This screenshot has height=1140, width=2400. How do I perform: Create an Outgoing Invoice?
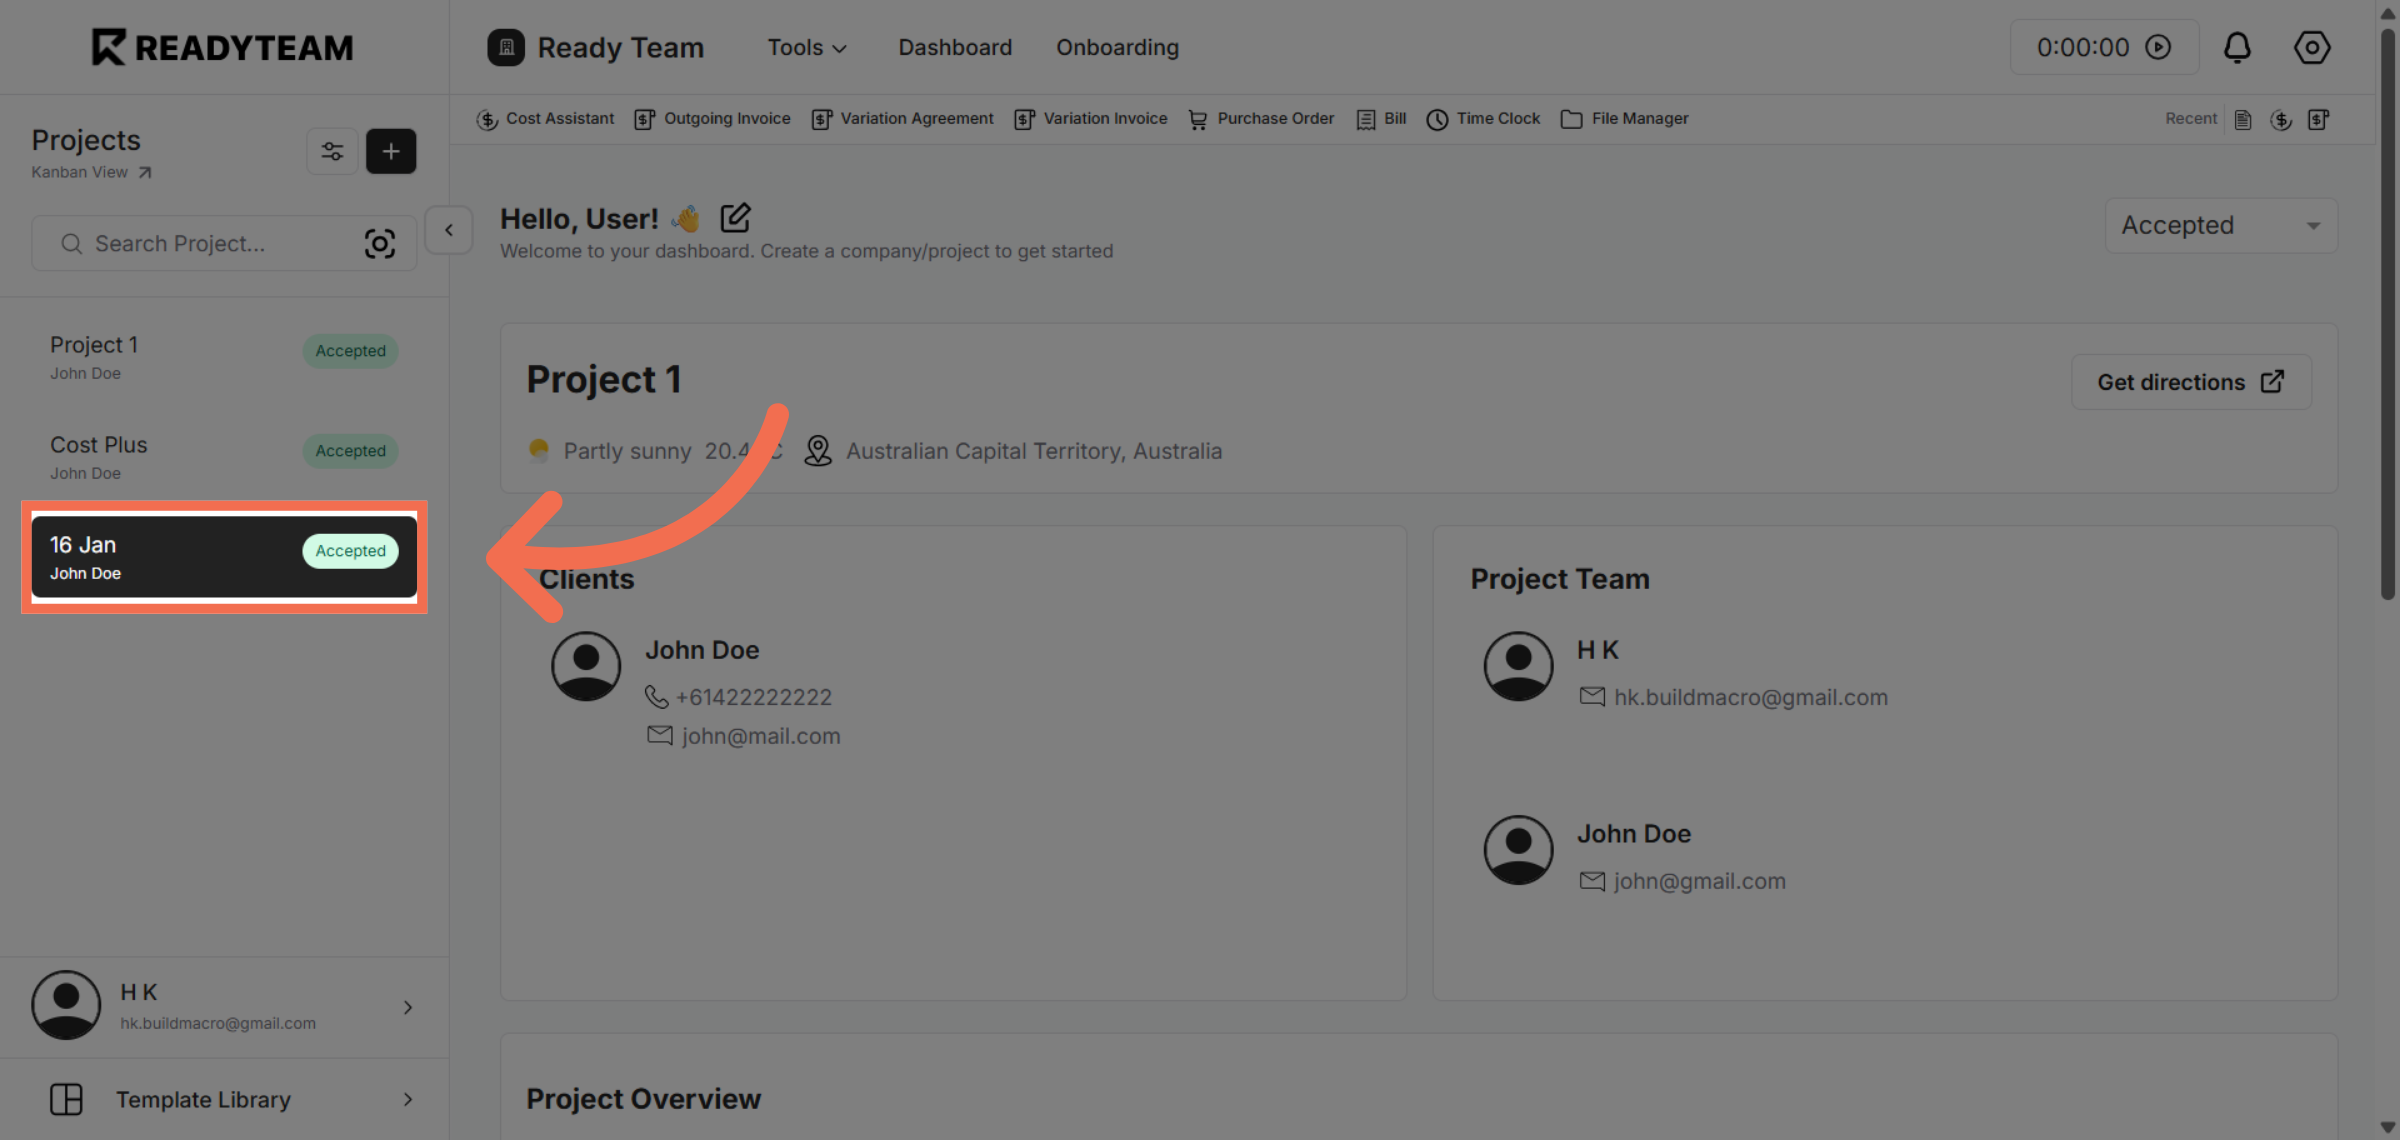pos(713,118)
